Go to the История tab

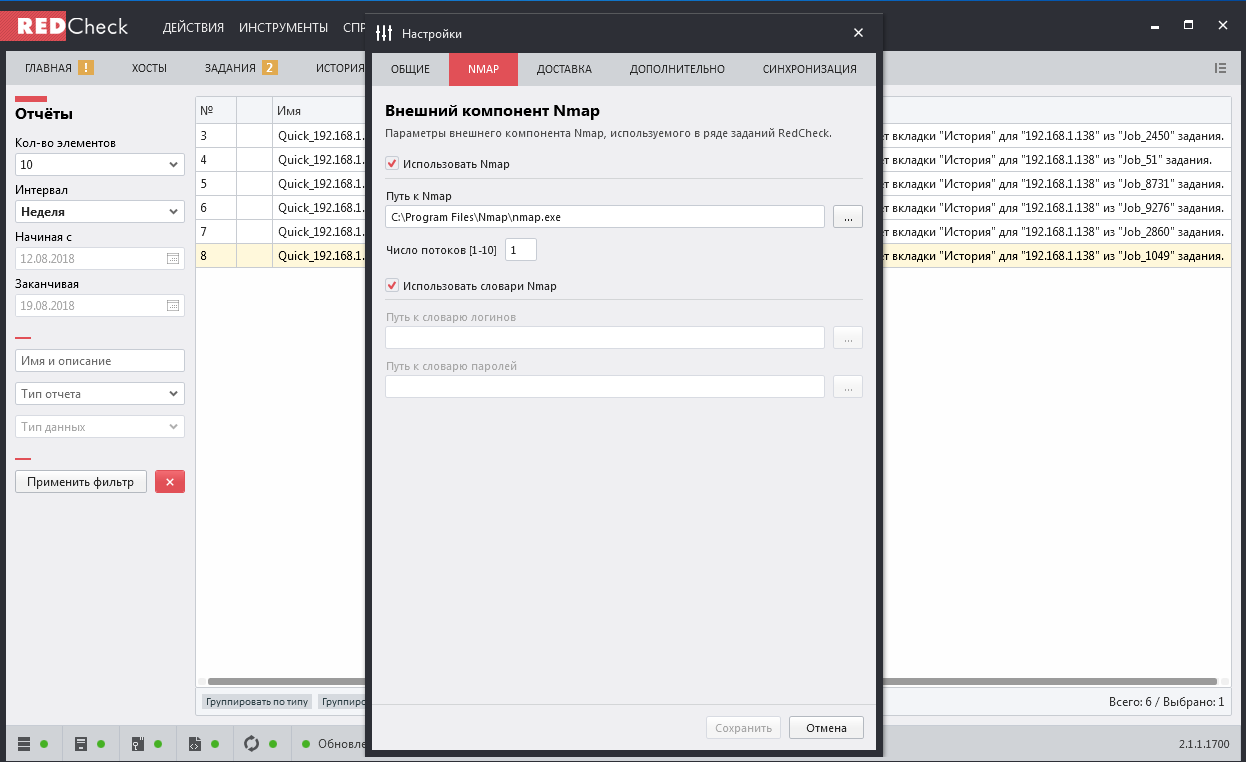coord(340,68)
